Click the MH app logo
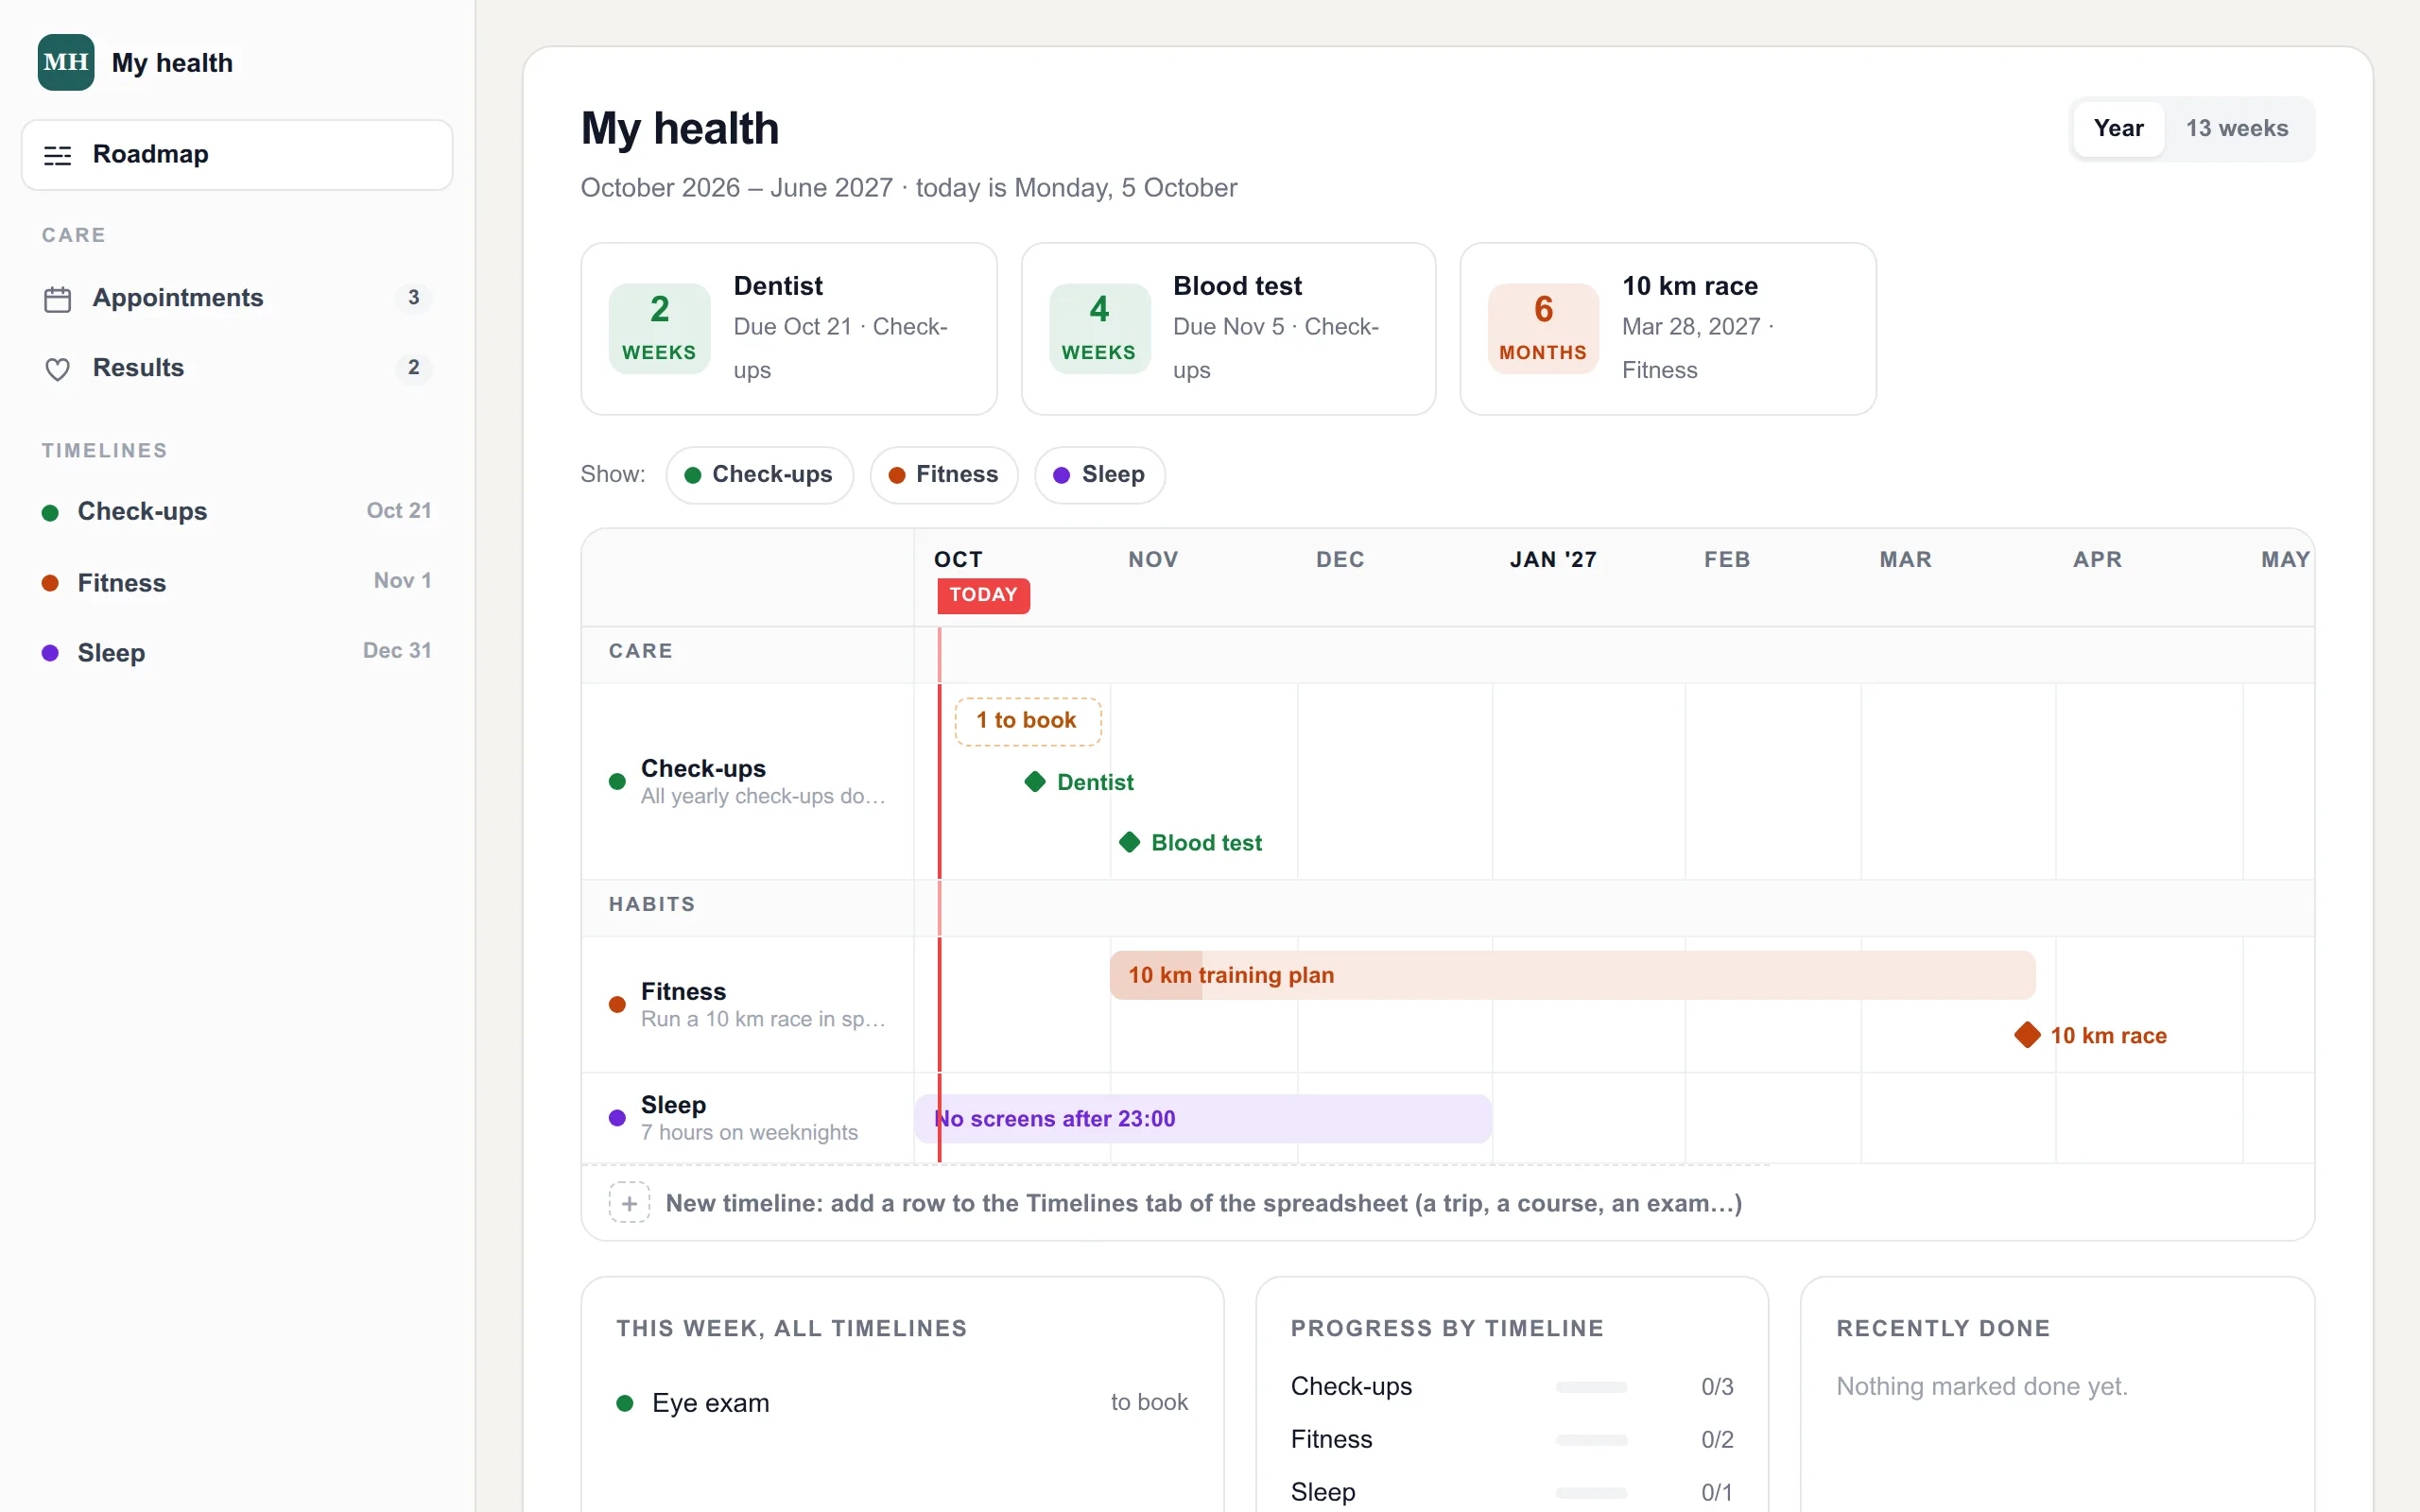The width and height of the screenshot is (2420, 1512). 66,62
